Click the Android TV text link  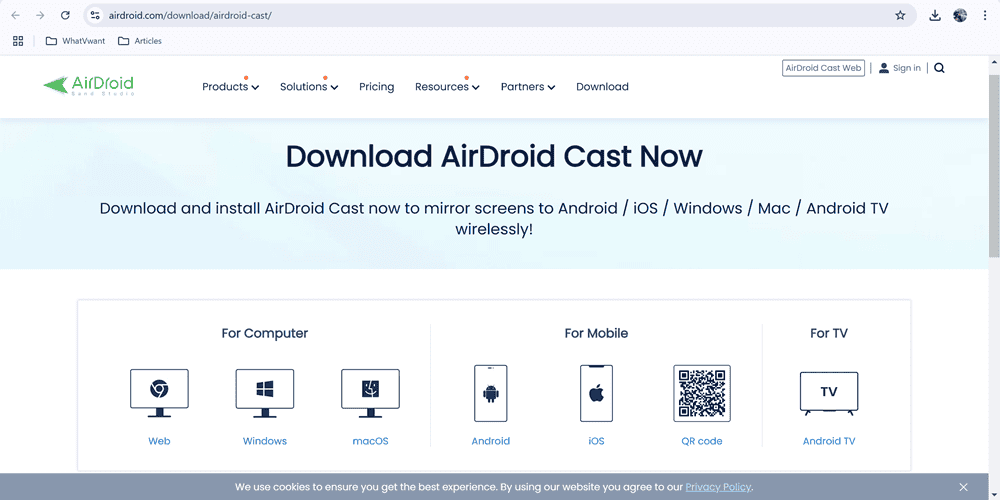[829, 441]
